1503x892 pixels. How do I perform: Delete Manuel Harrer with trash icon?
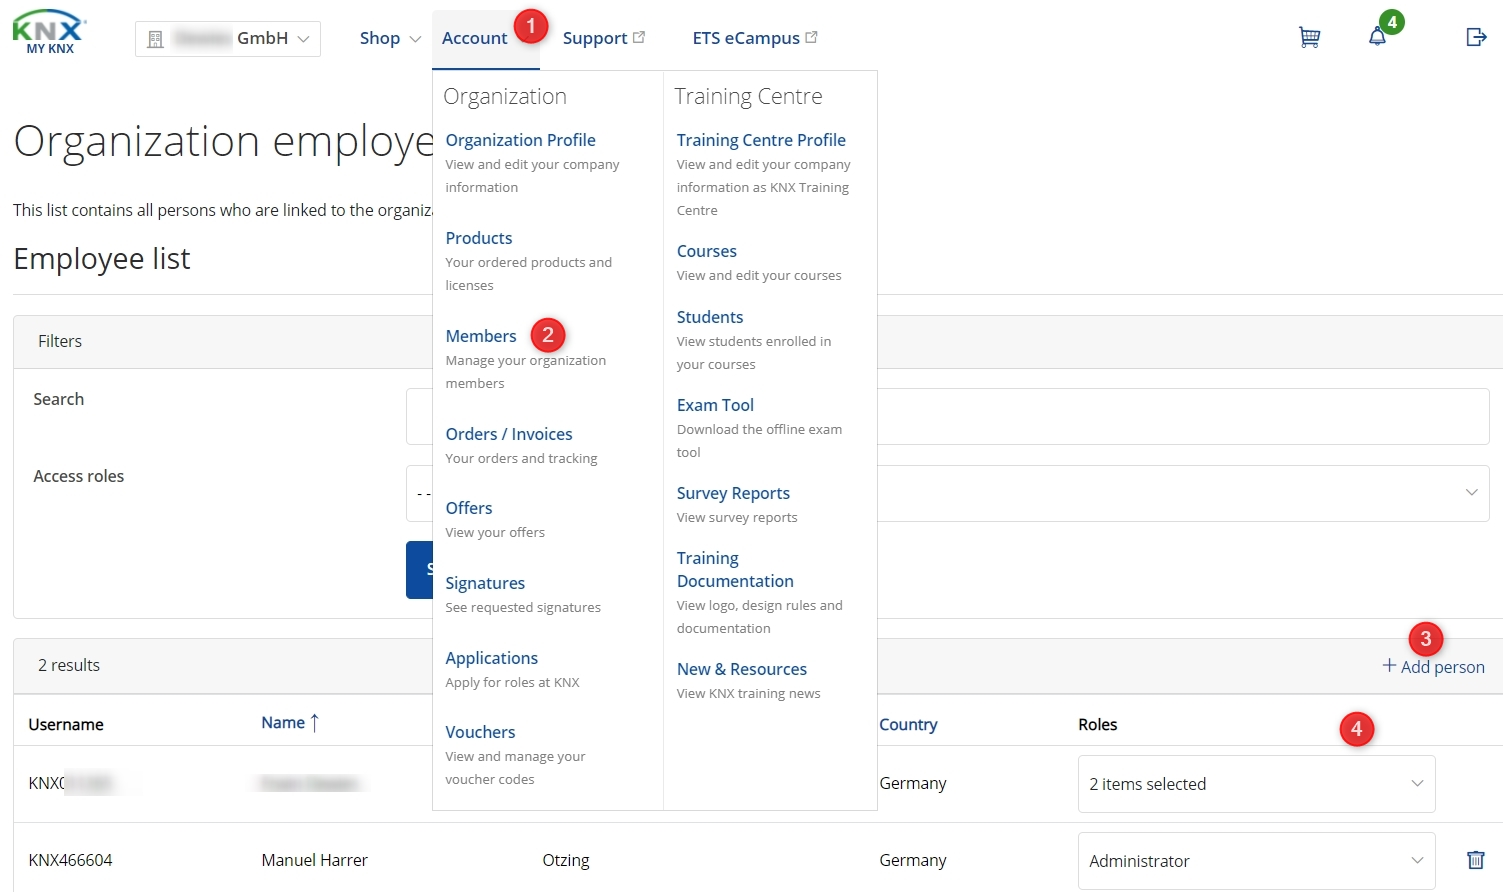click(1475, 860)
